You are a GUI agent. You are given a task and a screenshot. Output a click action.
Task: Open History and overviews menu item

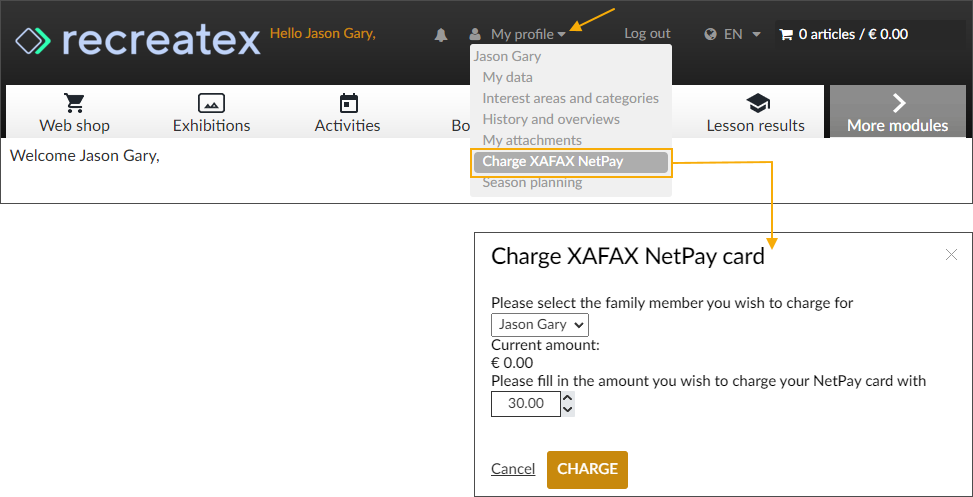tap(551, 119)
